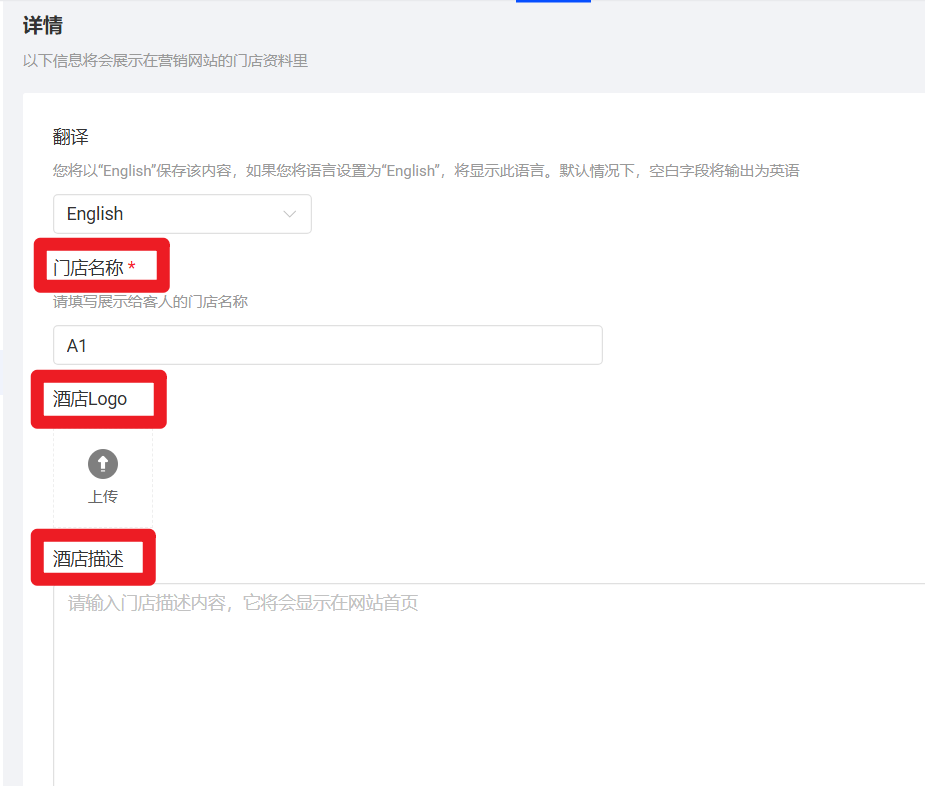Select the 'English' text in the language box
This screenshot has height=795, width=925.
point(95,214)
